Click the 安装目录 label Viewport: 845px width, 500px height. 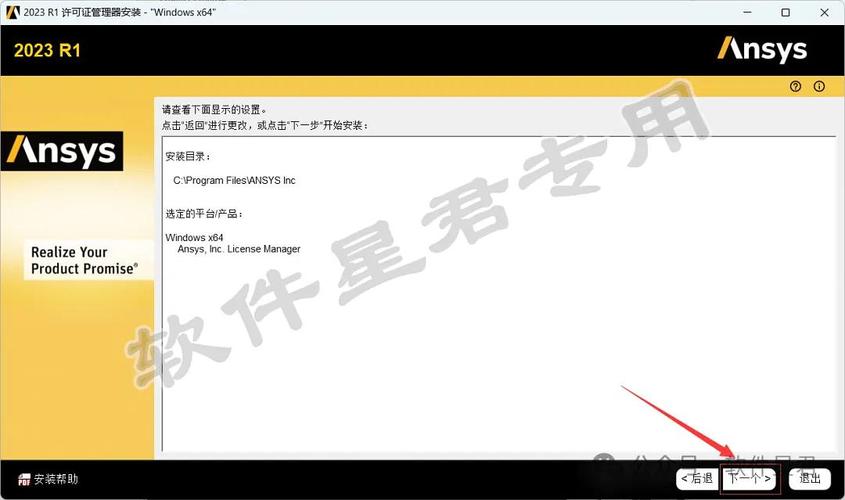coord(188,156)
